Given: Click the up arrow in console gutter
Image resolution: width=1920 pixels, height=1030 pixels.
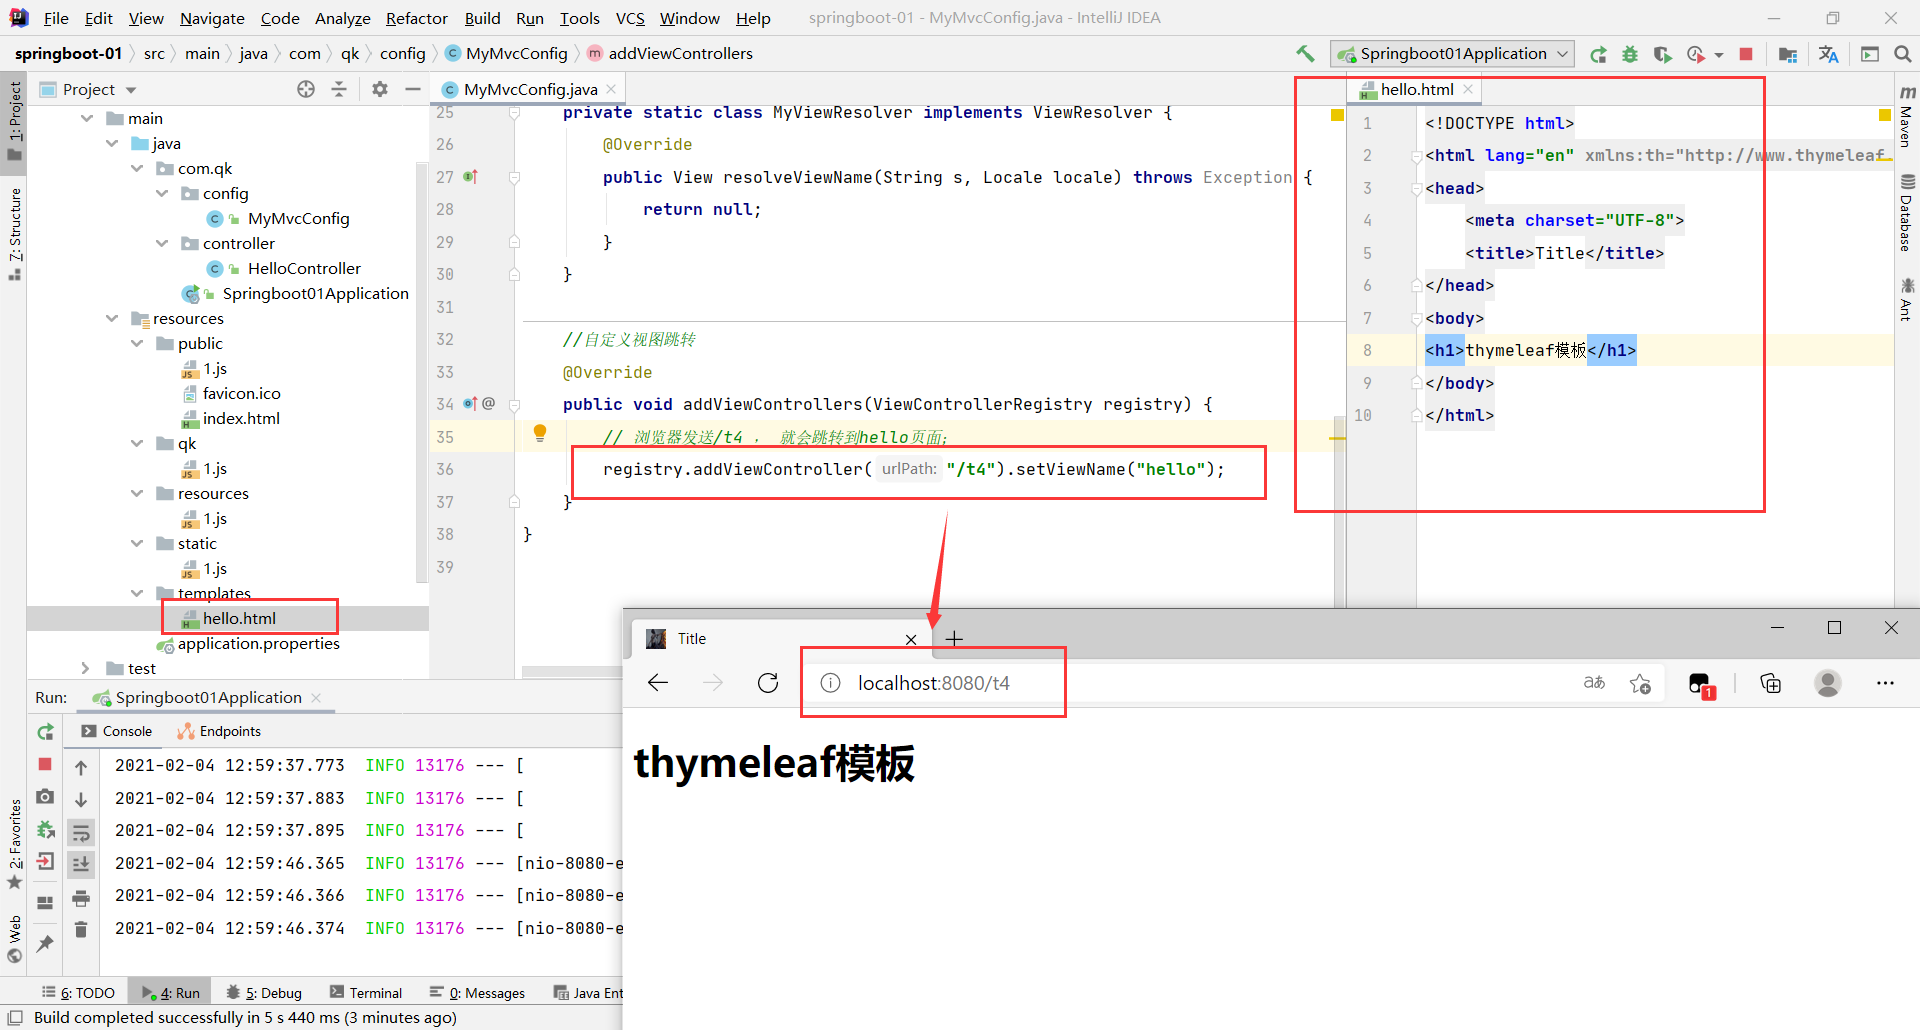Looking at the screenshot, I should click(81, 768).
